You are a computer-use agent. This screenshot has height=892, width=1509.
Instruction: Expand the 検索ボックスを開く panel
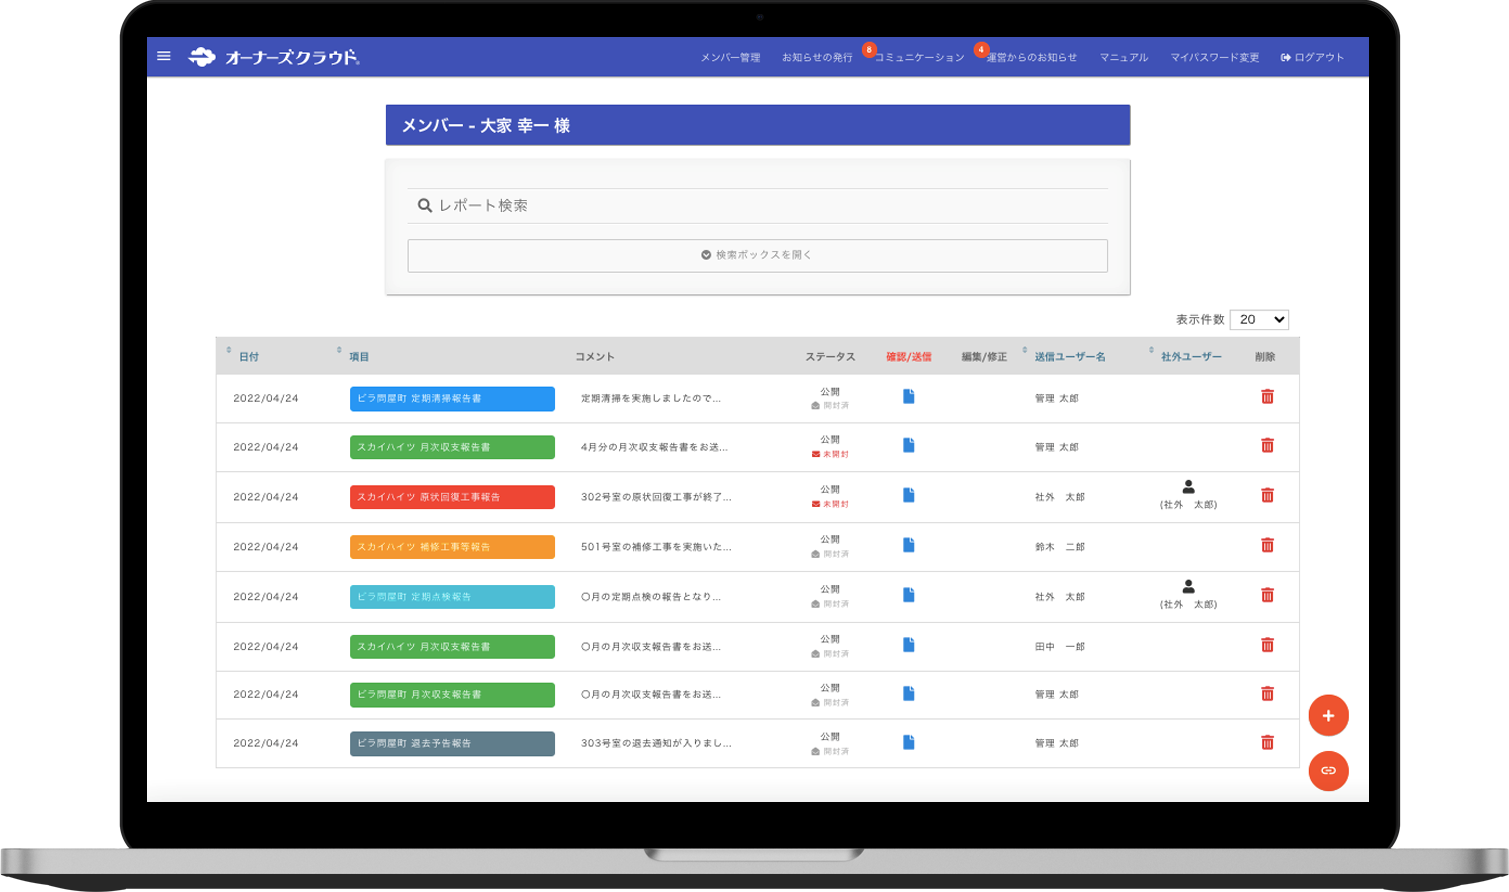(757, 255)
